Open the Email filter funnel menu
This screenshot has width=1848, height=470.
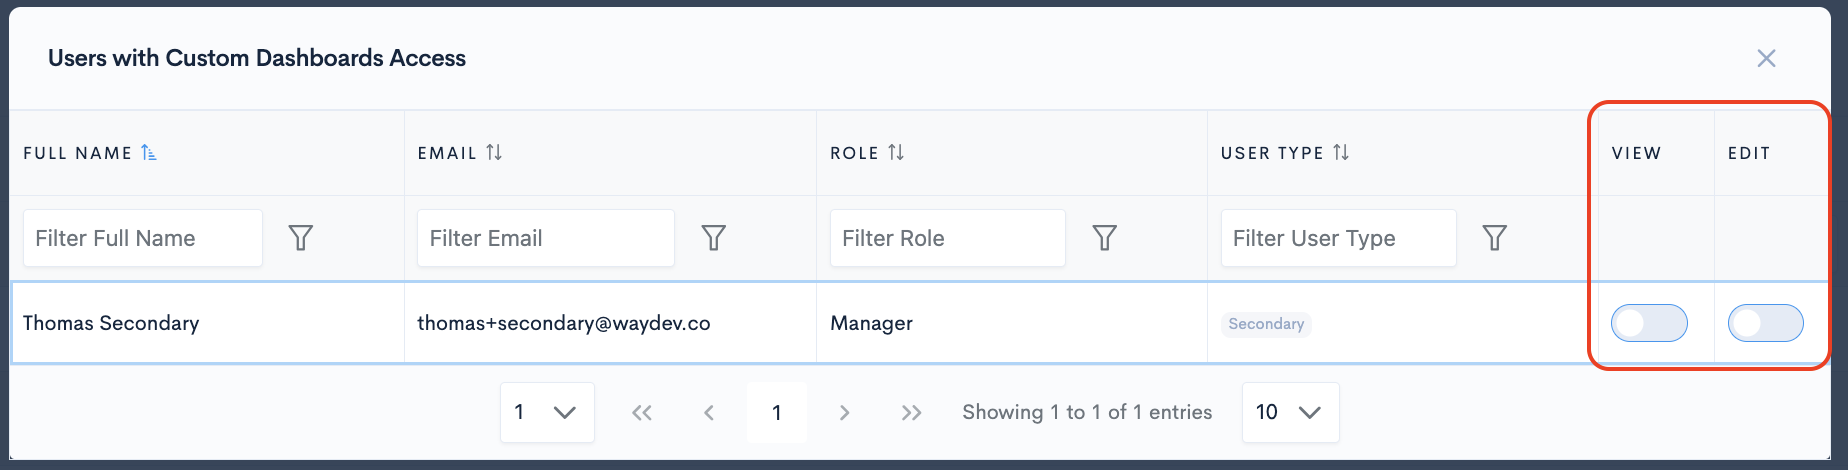(x=713, y=238)
